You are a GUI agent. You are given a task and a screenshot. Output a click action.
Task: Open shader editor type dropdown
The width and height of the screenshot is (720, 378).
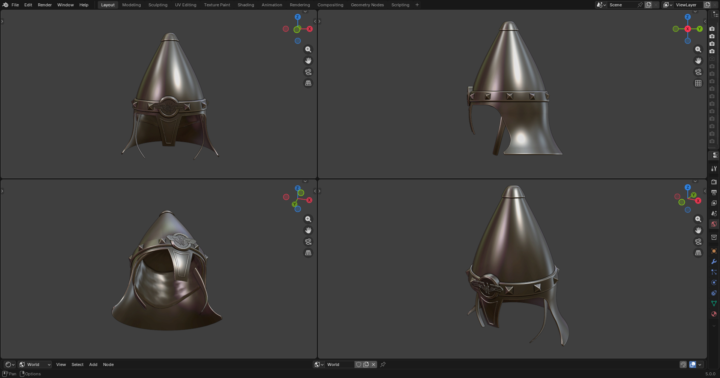[10, 365]
